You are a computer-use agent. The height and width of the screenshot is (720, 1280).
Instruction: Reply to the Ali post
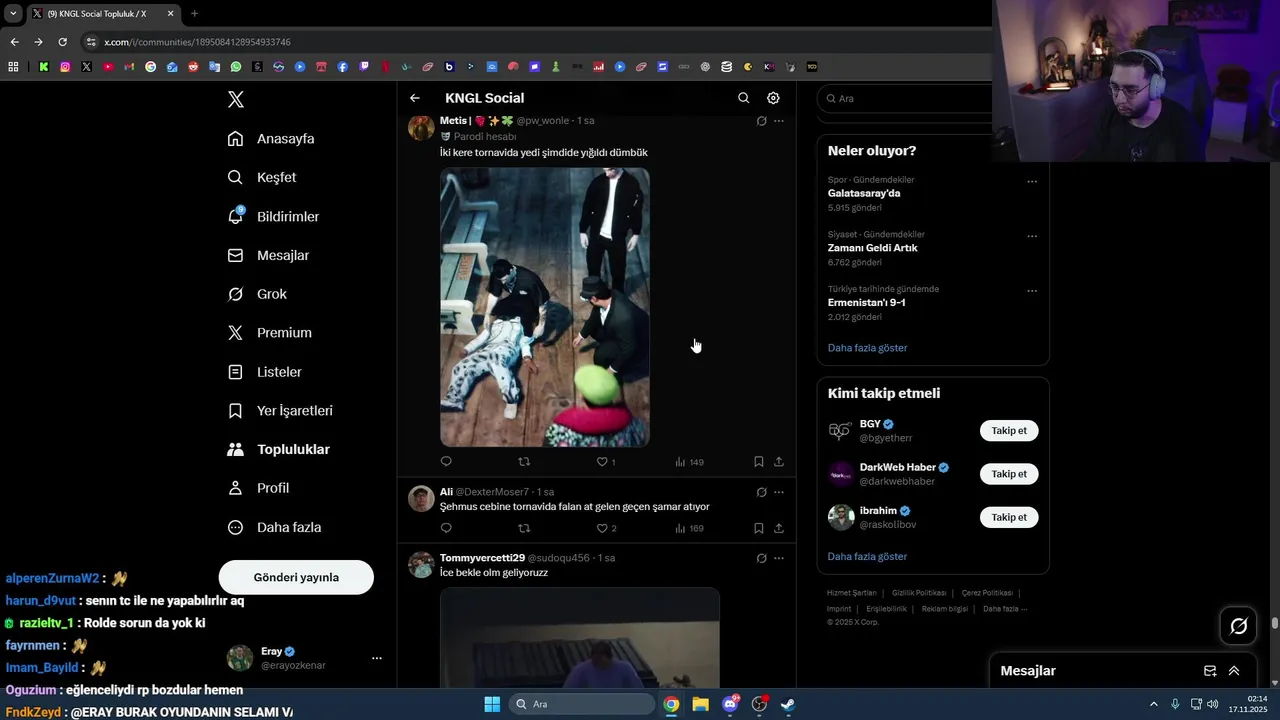(x=446, y=528)
